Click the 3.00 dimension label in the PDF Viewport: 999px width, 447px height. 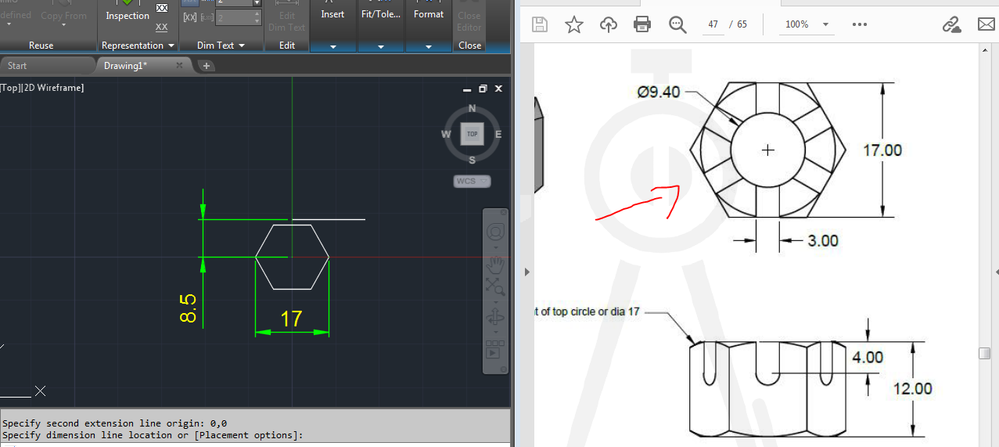click(823, 241)
